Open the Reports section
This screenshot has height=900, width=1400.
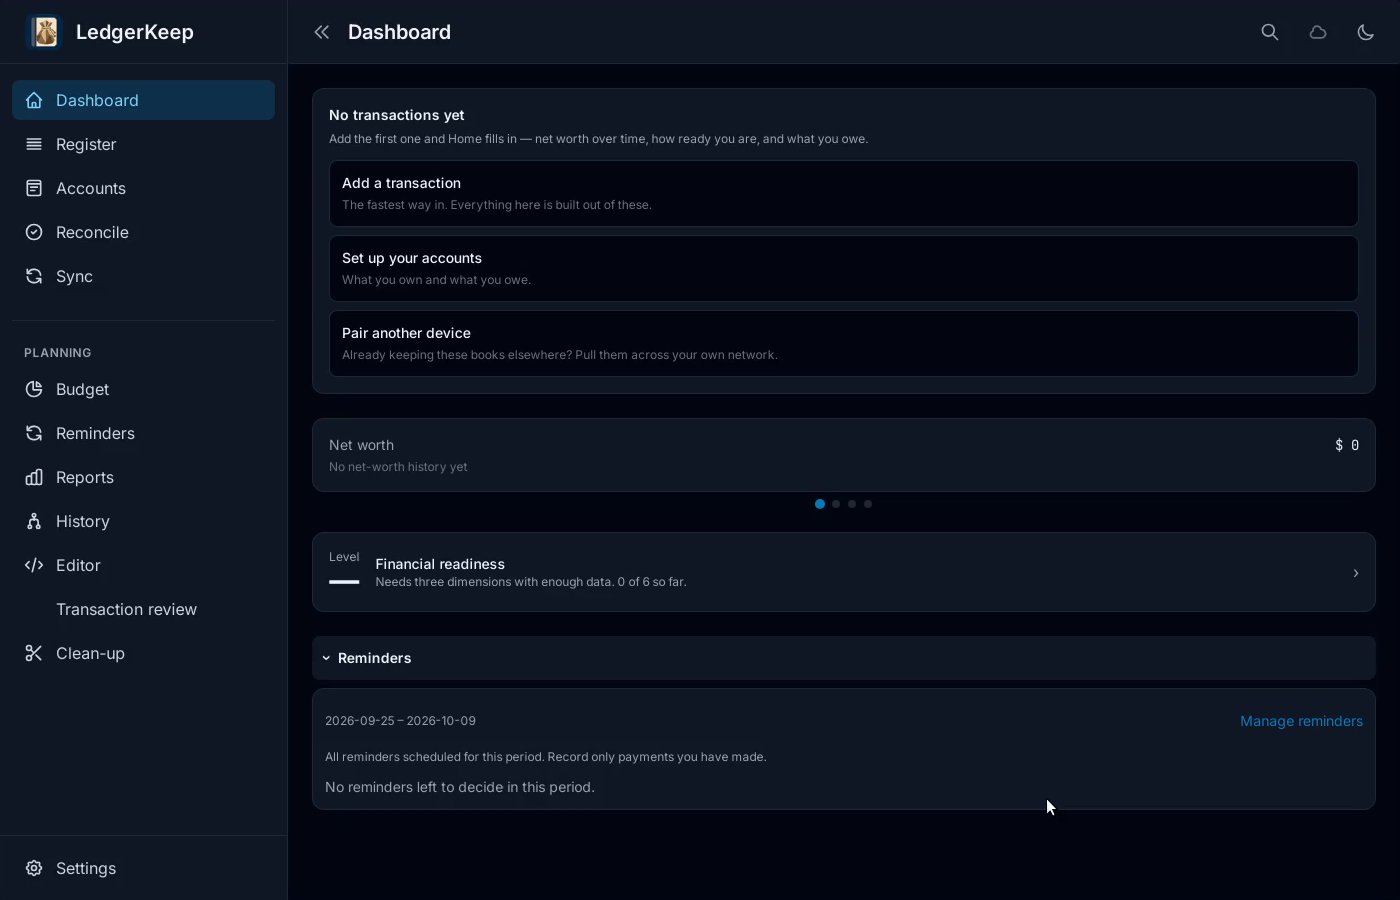pyautogui.click(x=143, y=477)
